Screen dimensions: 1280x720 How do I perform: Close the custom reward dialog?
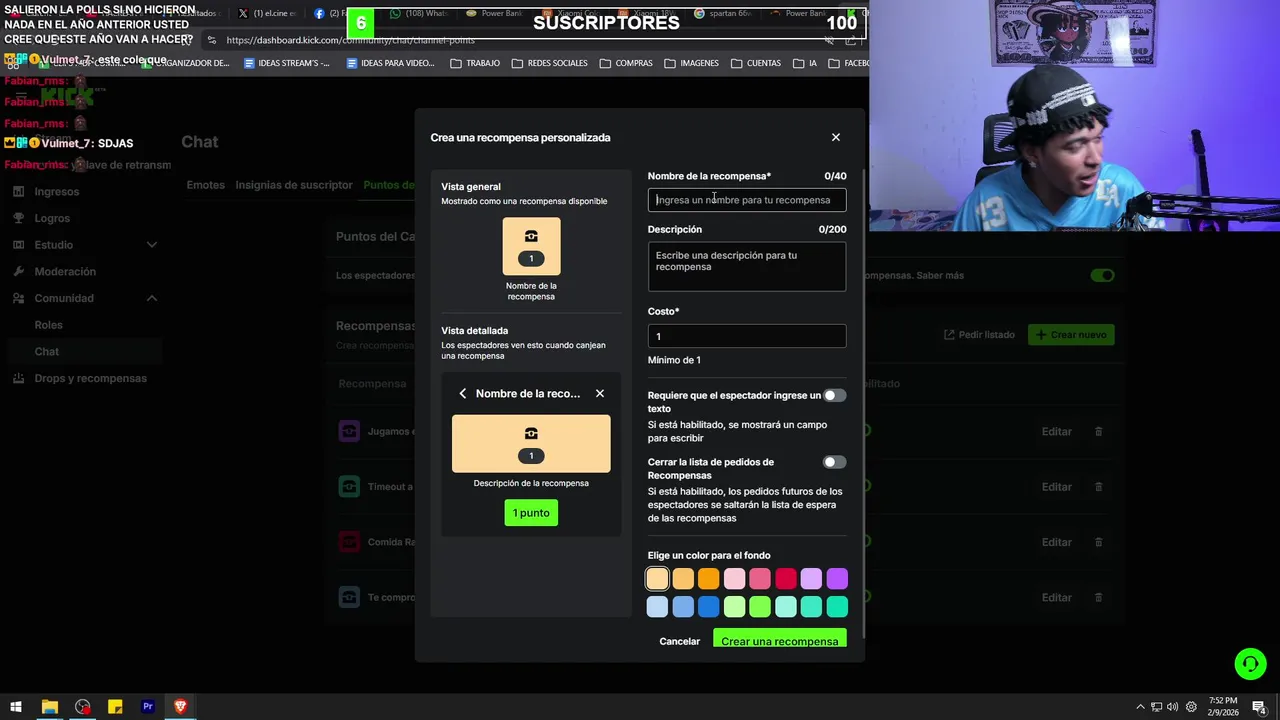tap(836, 137)
